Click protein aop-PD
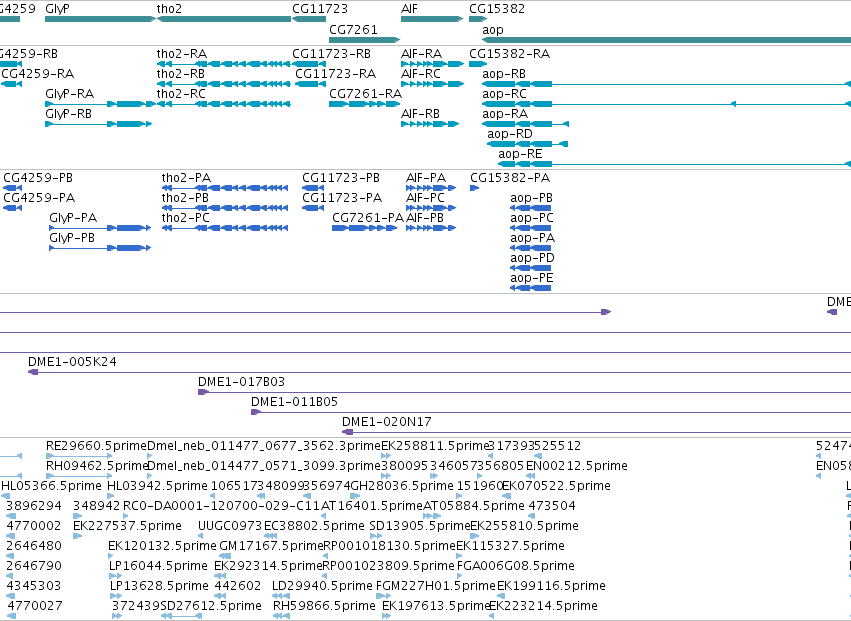Viewport: 851px width, 621px height. click(x=531, y=268)
